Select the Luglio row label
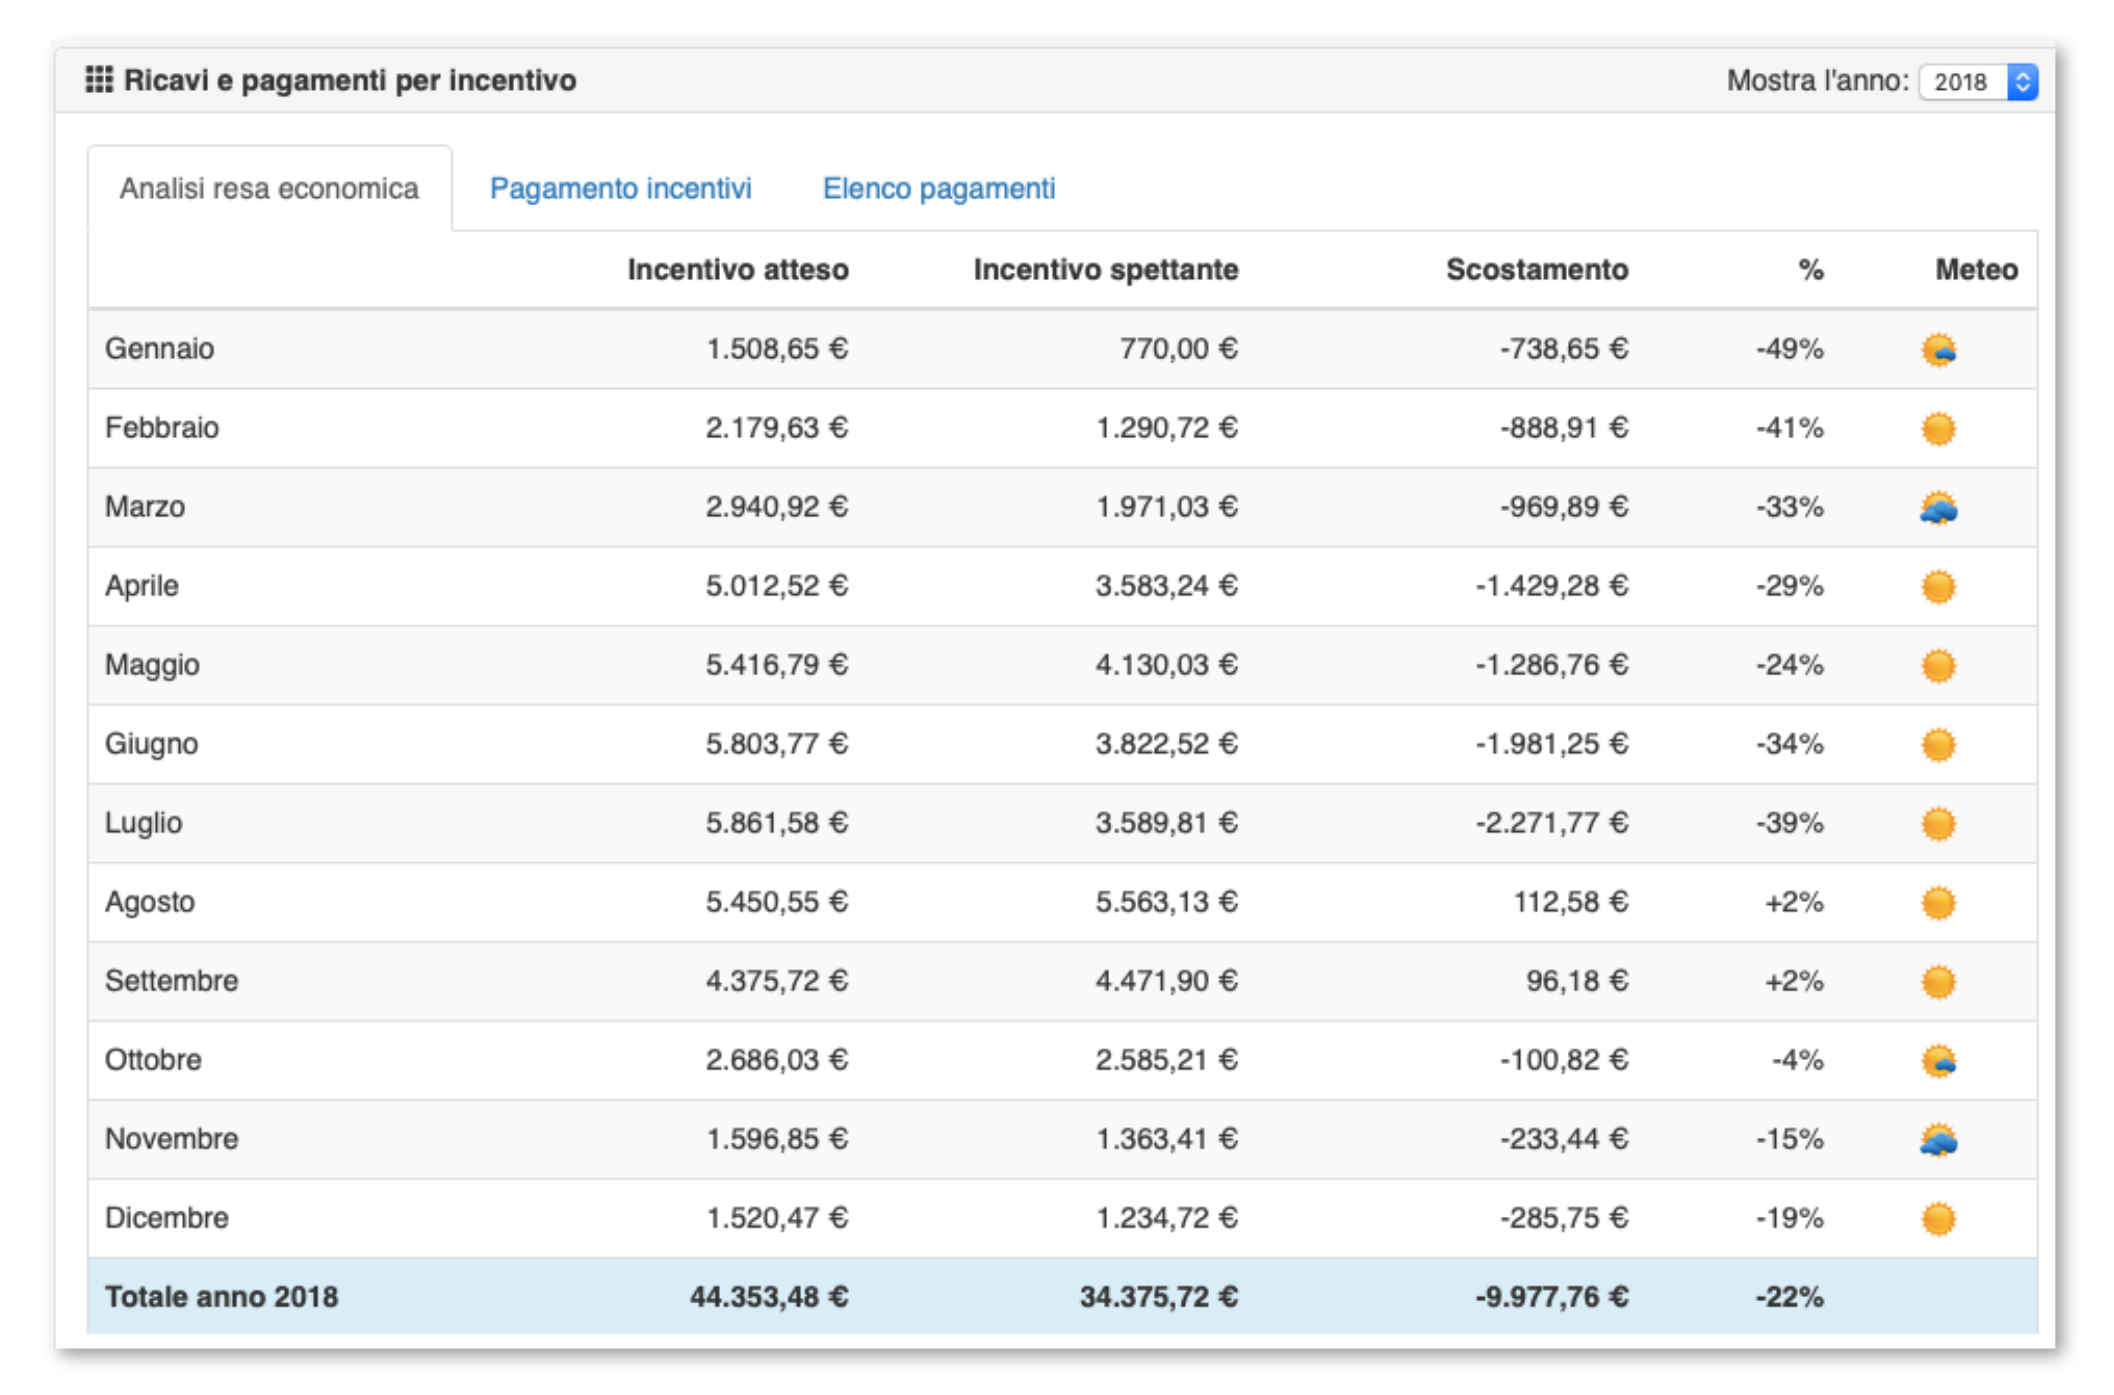2114x1395 pixels. coord(143,822)
